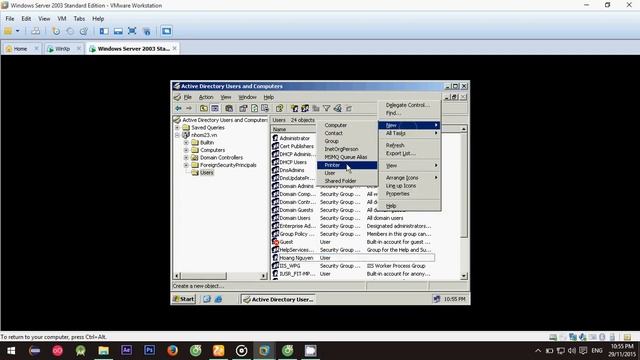Screen dimensions: 640x360
Task: Expand the ForeignSecurityPrincipals node
Action: click(x=186, y=165)
